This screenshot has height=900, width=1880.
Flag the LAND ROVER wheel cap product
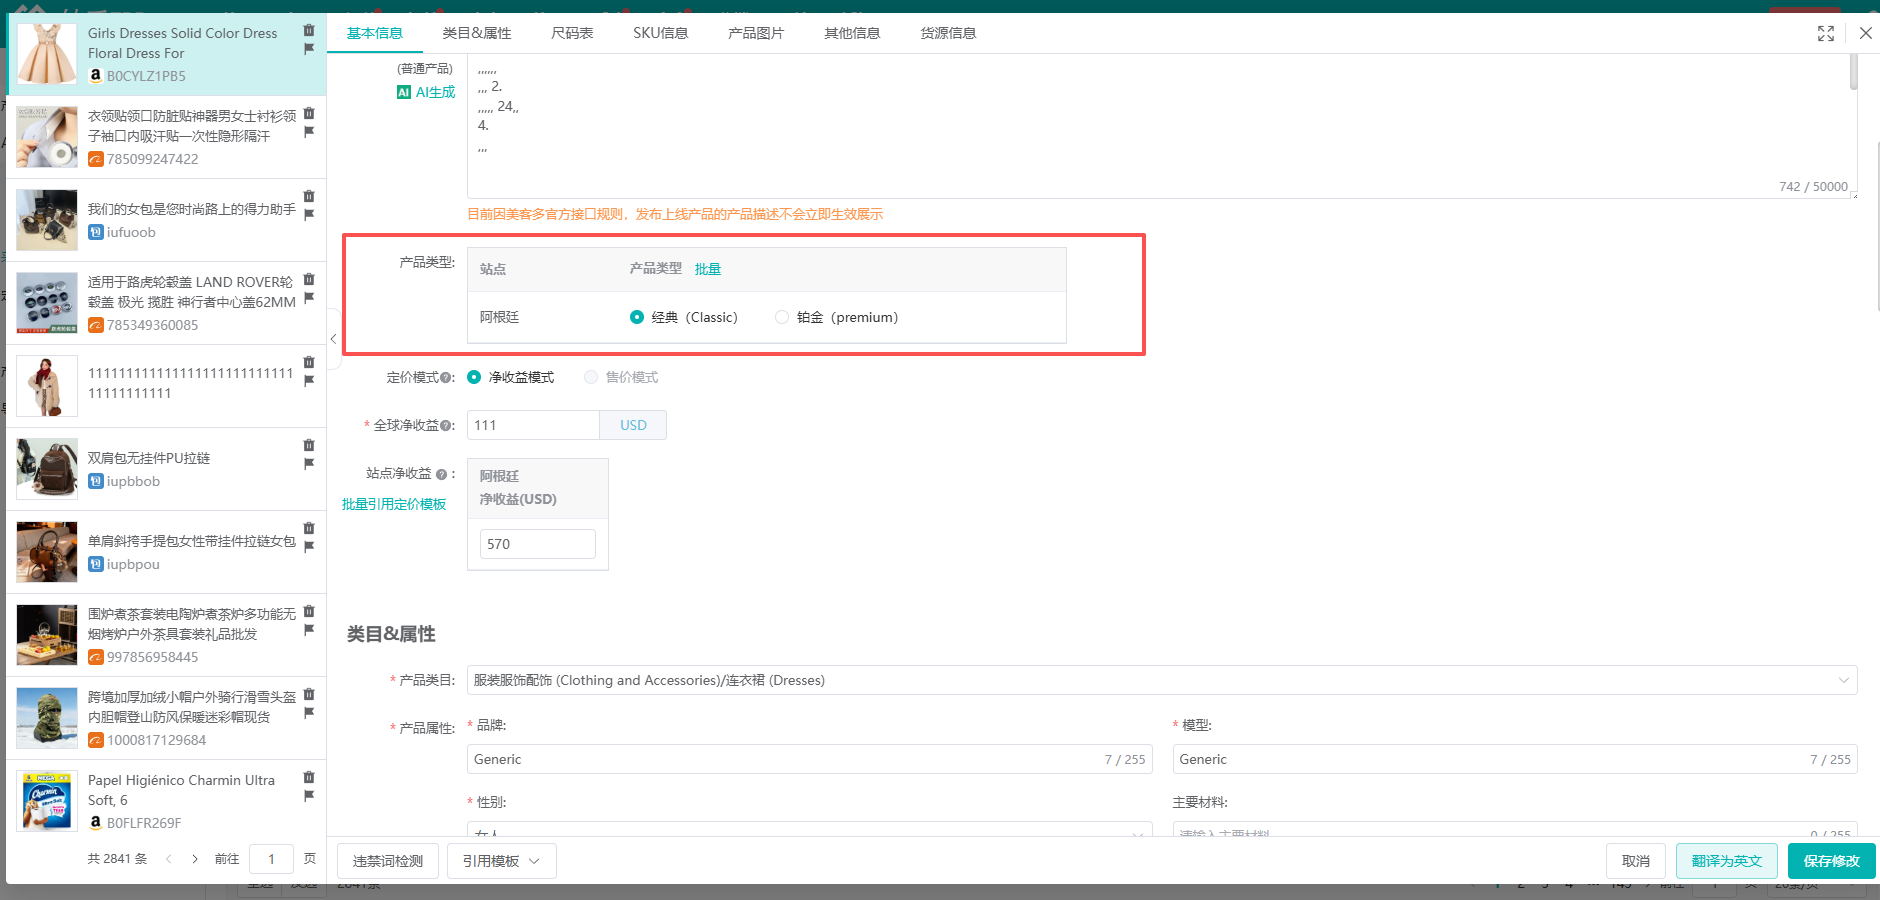coord(309,298)
